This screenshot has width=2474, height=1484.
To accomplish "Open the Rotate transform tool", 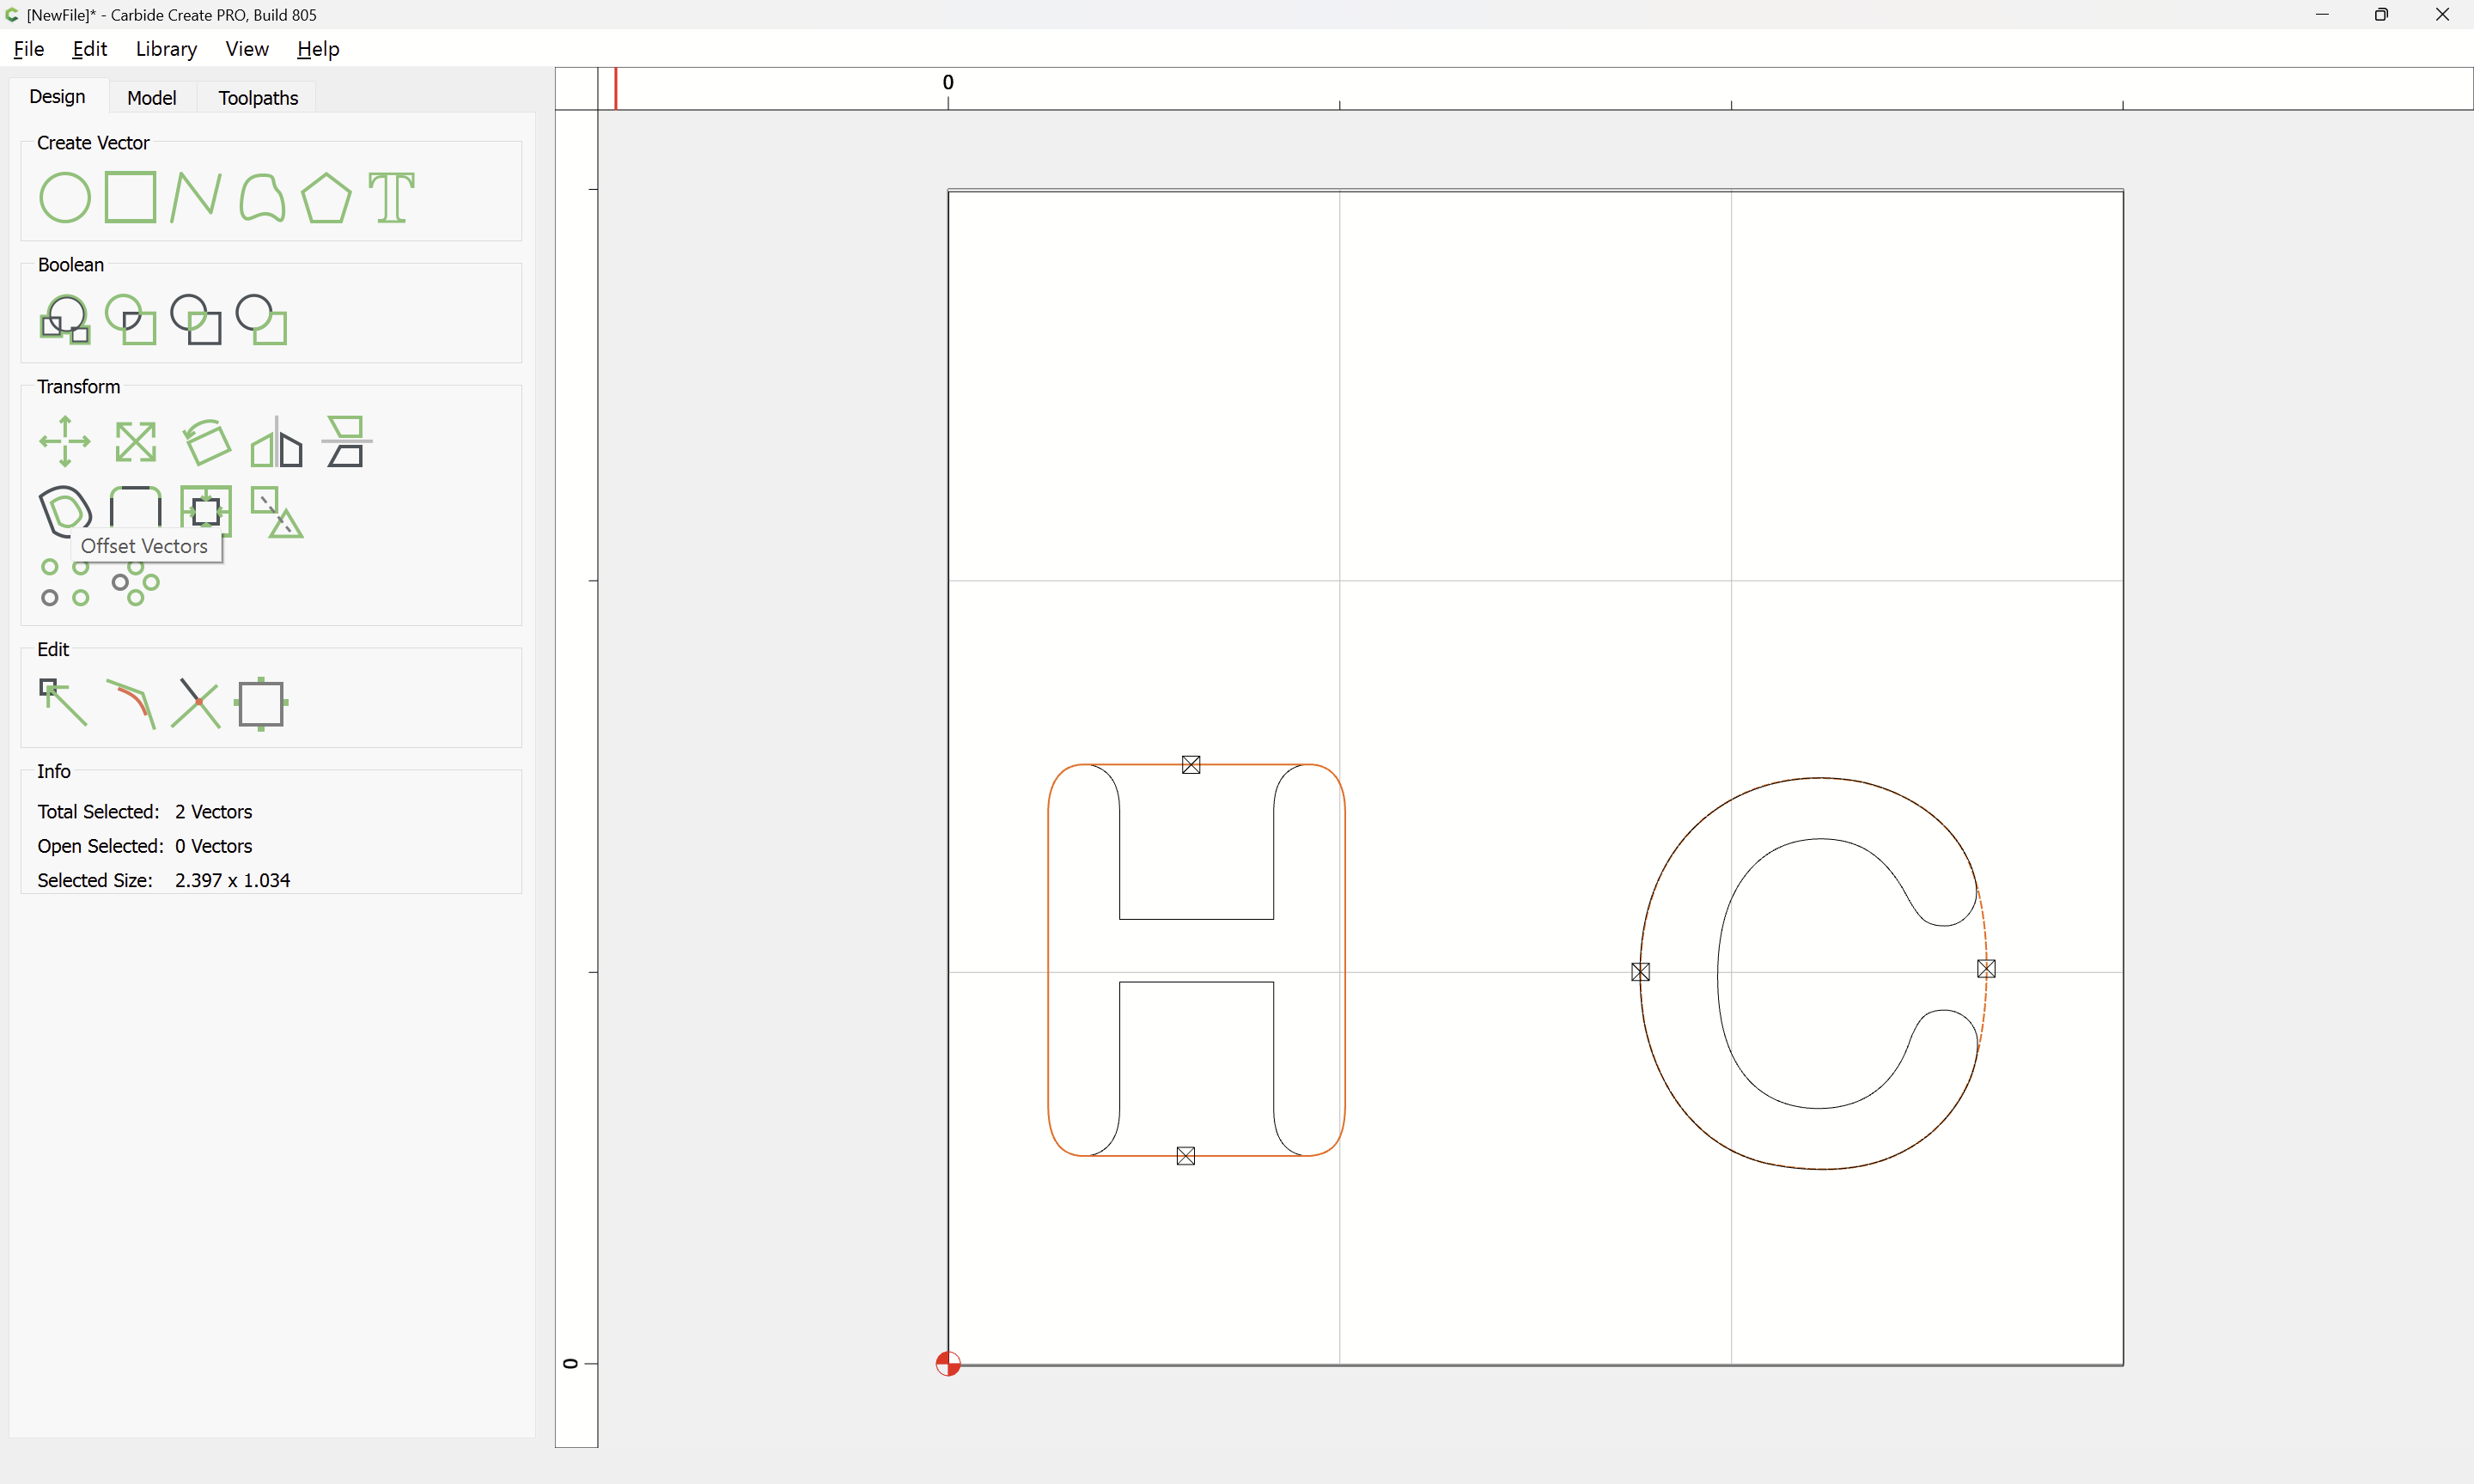I will pos(206,441).
